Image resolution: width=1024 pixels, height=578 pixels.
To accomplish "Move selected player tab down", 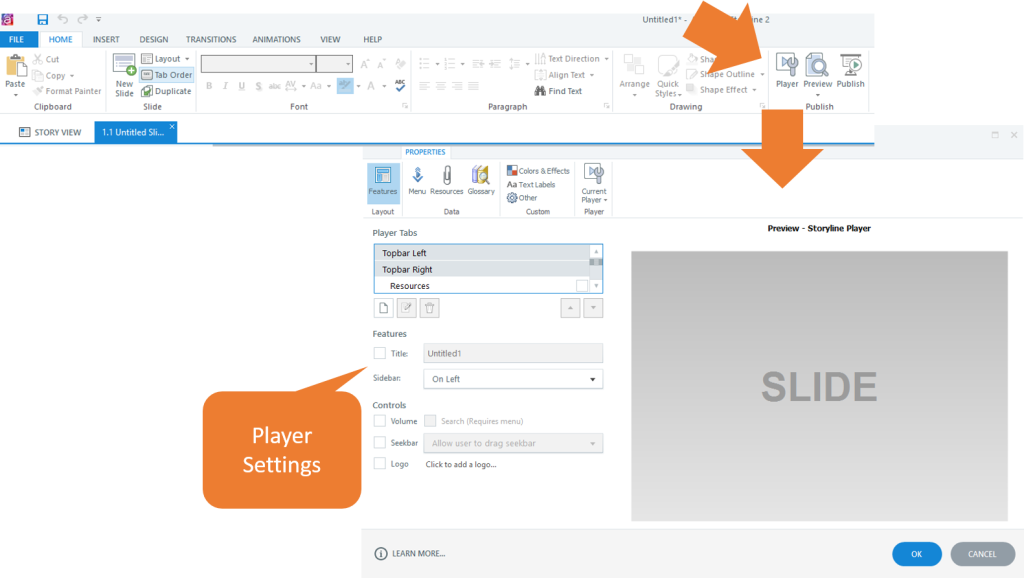I will (x=593, y=308).
